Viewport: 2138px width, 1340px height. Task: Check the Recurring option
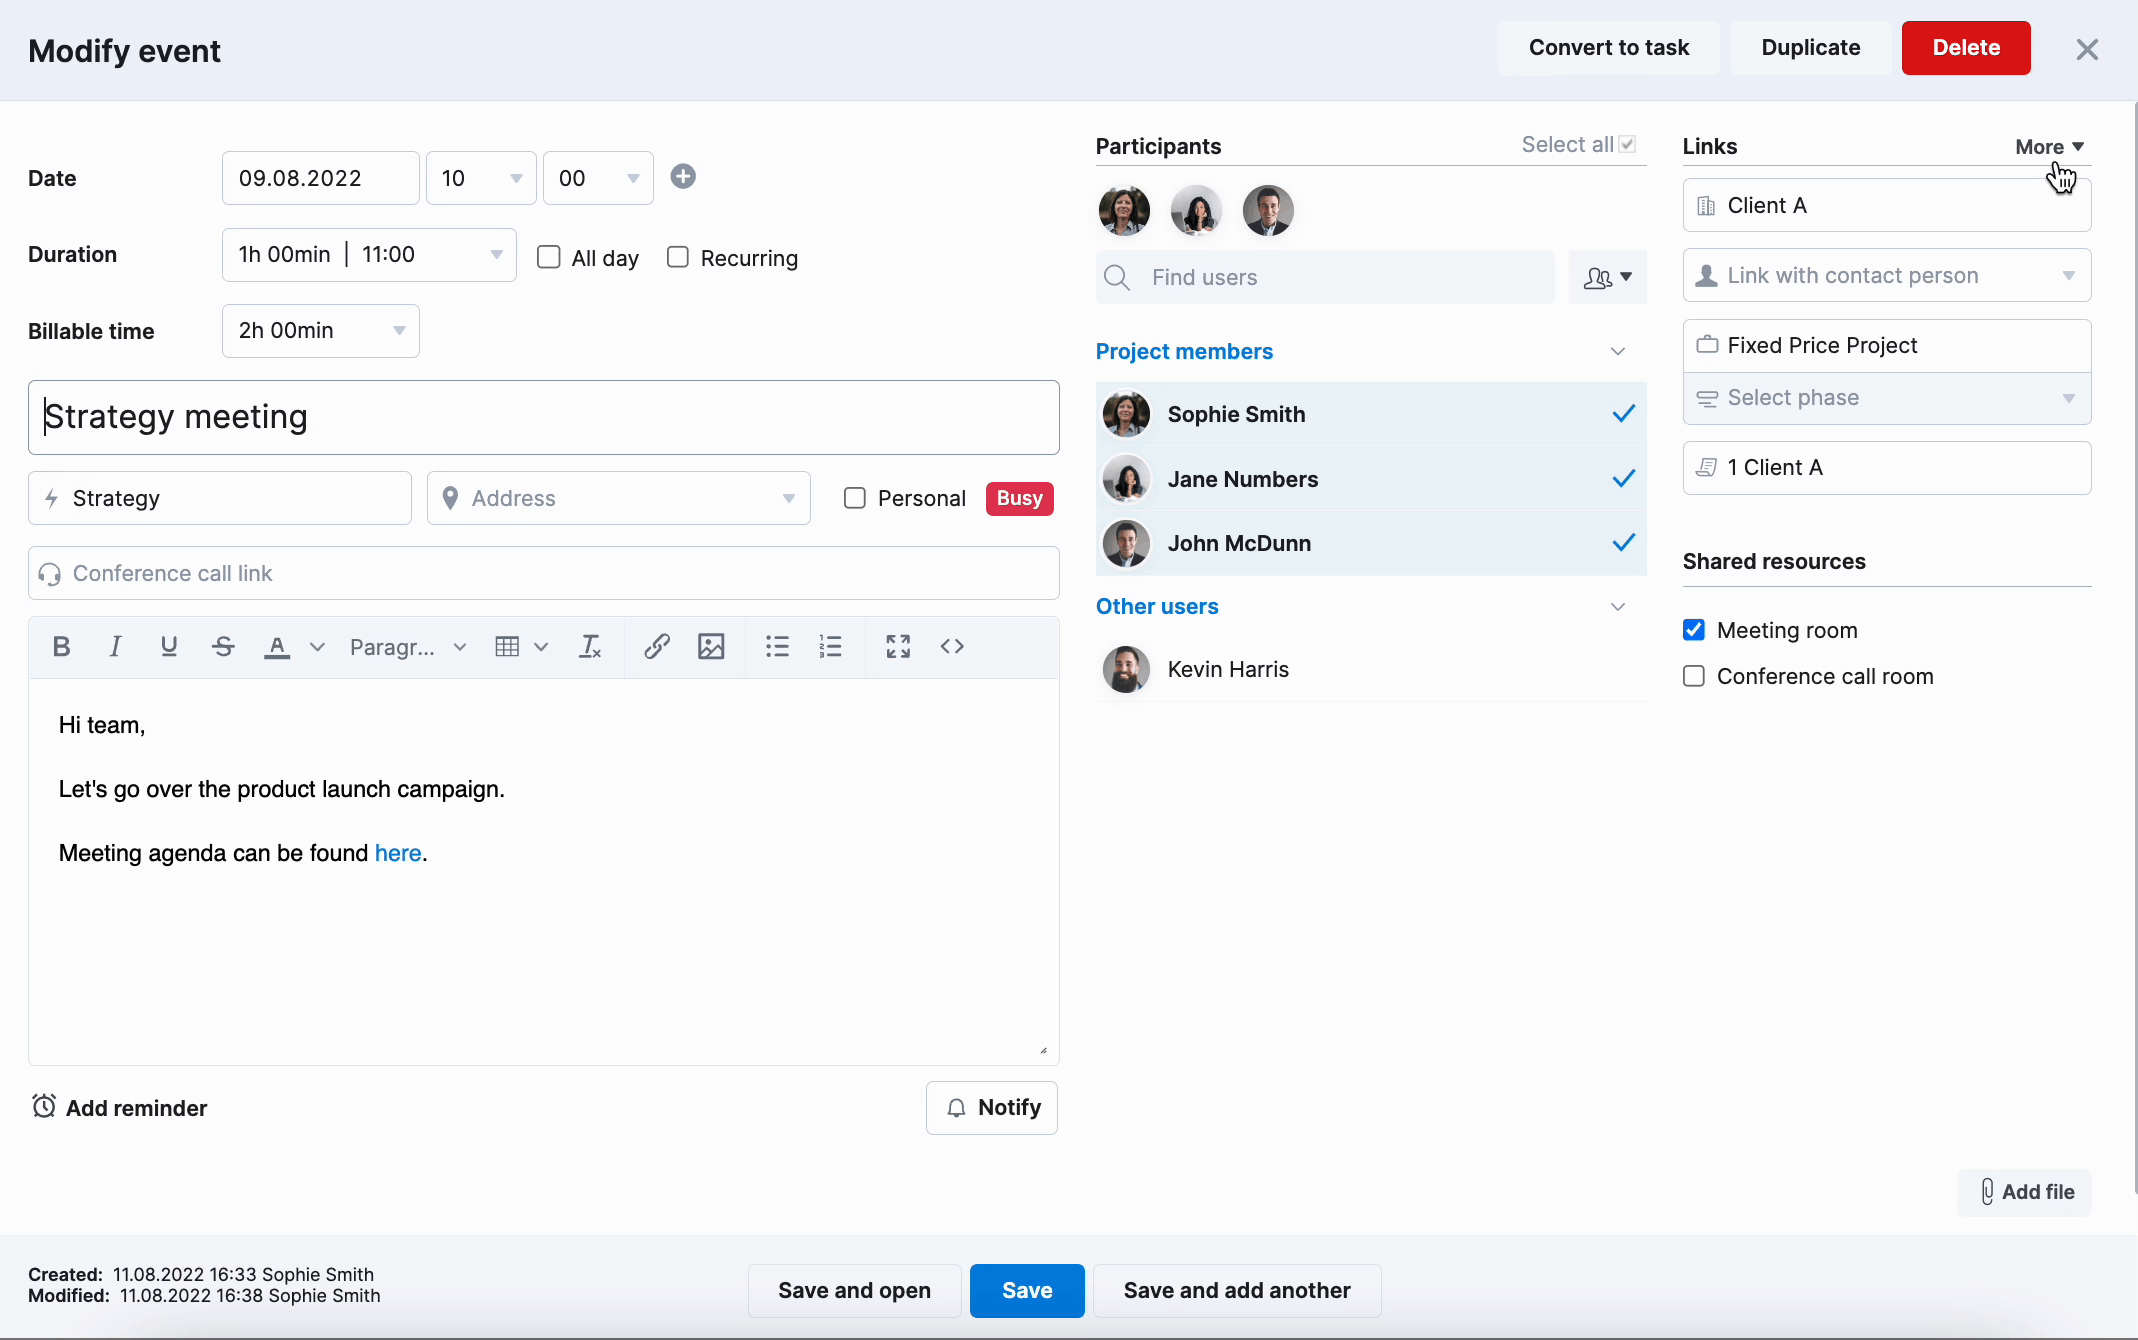point(678,258)
